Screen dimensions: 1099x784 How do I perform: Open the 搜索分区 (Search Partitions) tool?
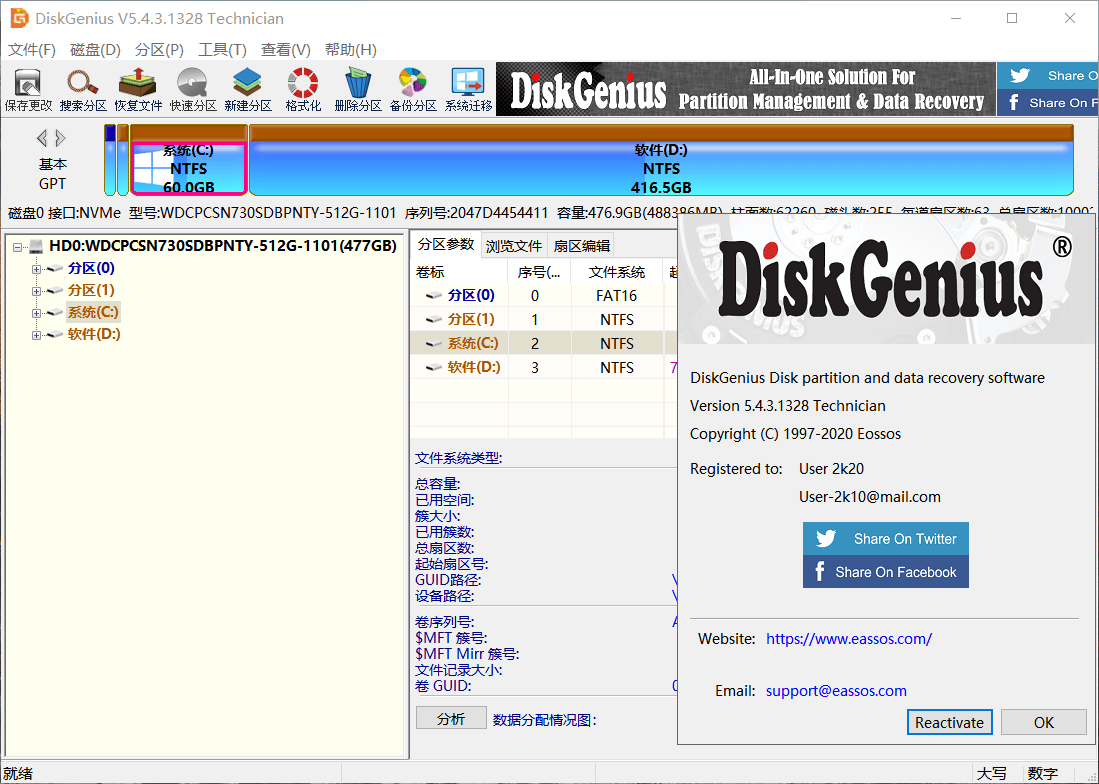point(83,88)
